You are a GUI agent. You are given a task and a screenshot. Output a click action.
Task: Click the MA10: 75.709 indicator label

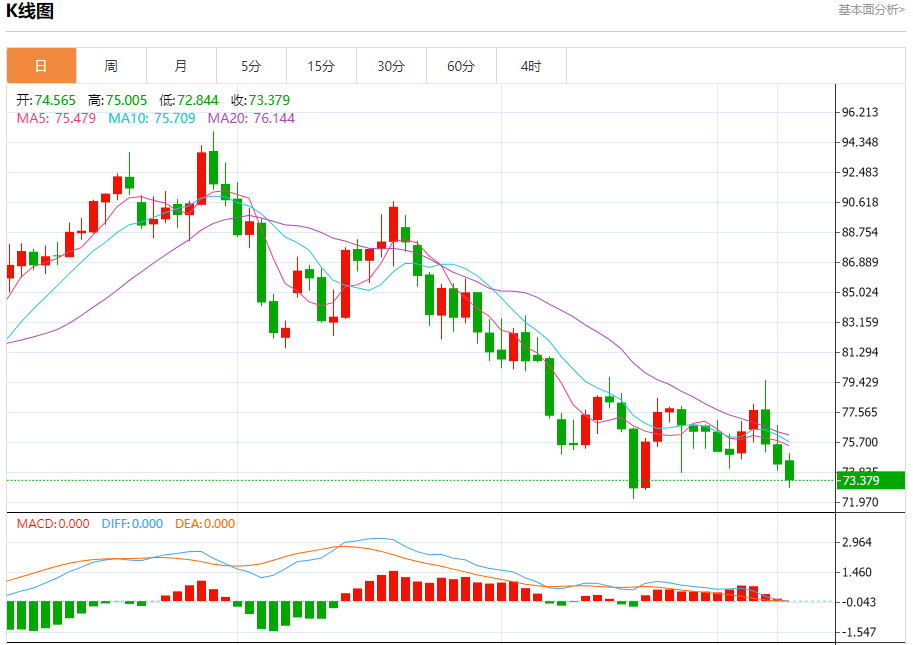pyautogui.click(x=152, y=118)
